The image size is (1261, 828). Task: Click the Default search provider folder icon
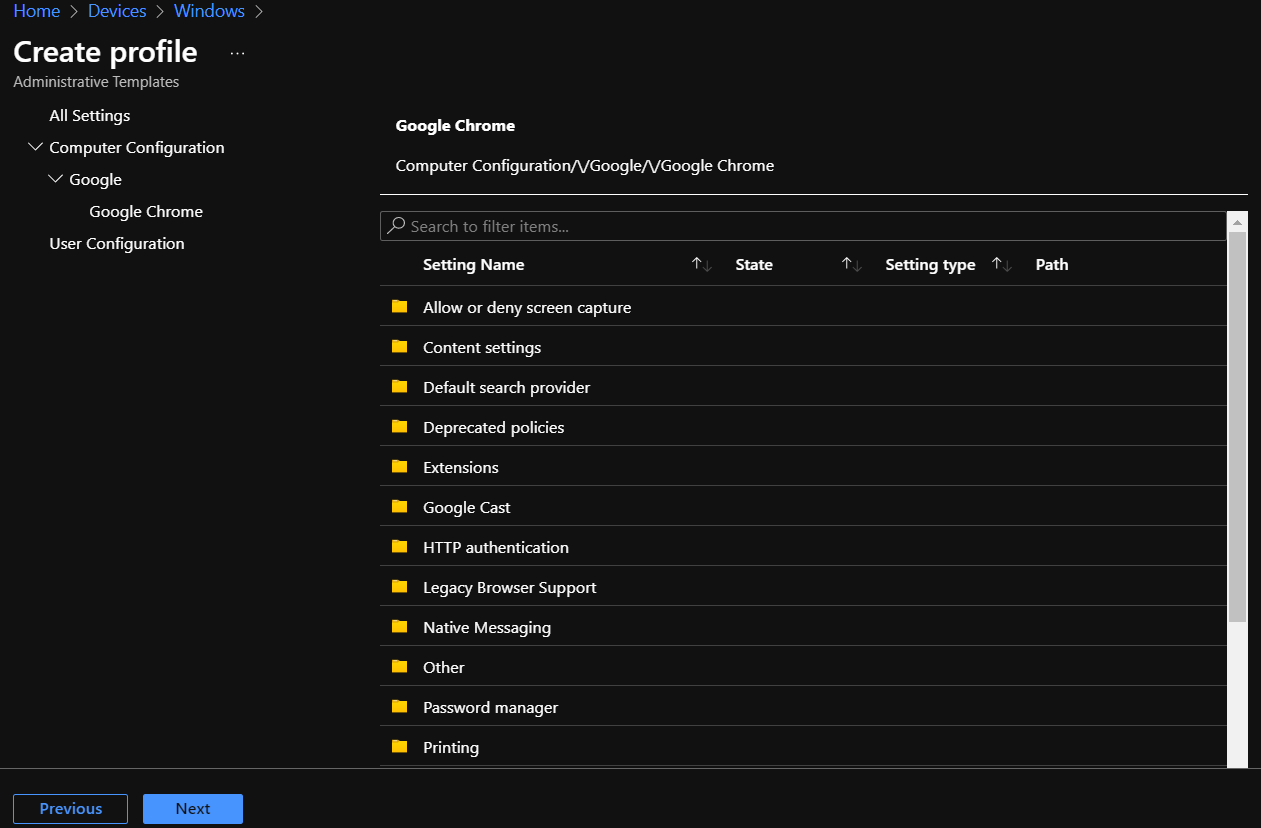click(400, 386)
